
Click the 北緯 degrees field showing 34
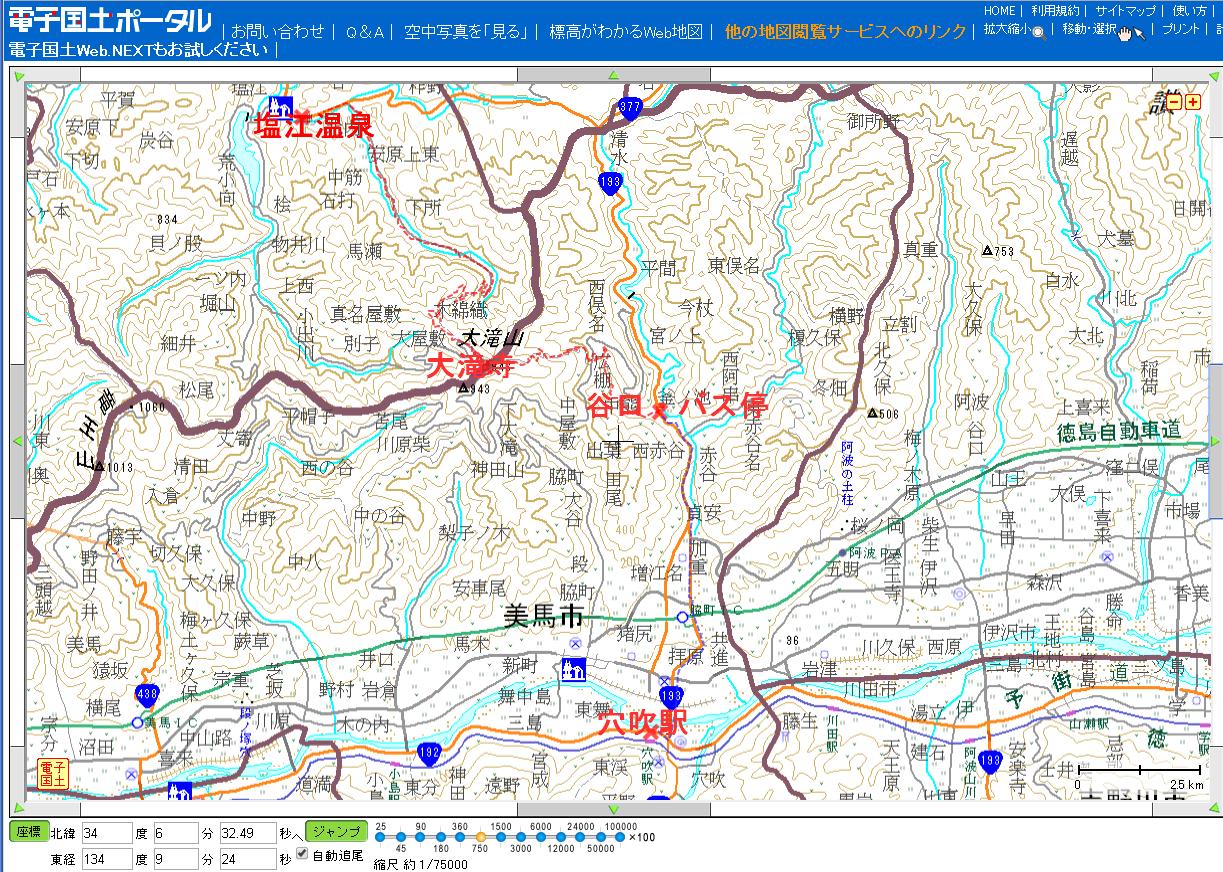(x=107, y=832)
